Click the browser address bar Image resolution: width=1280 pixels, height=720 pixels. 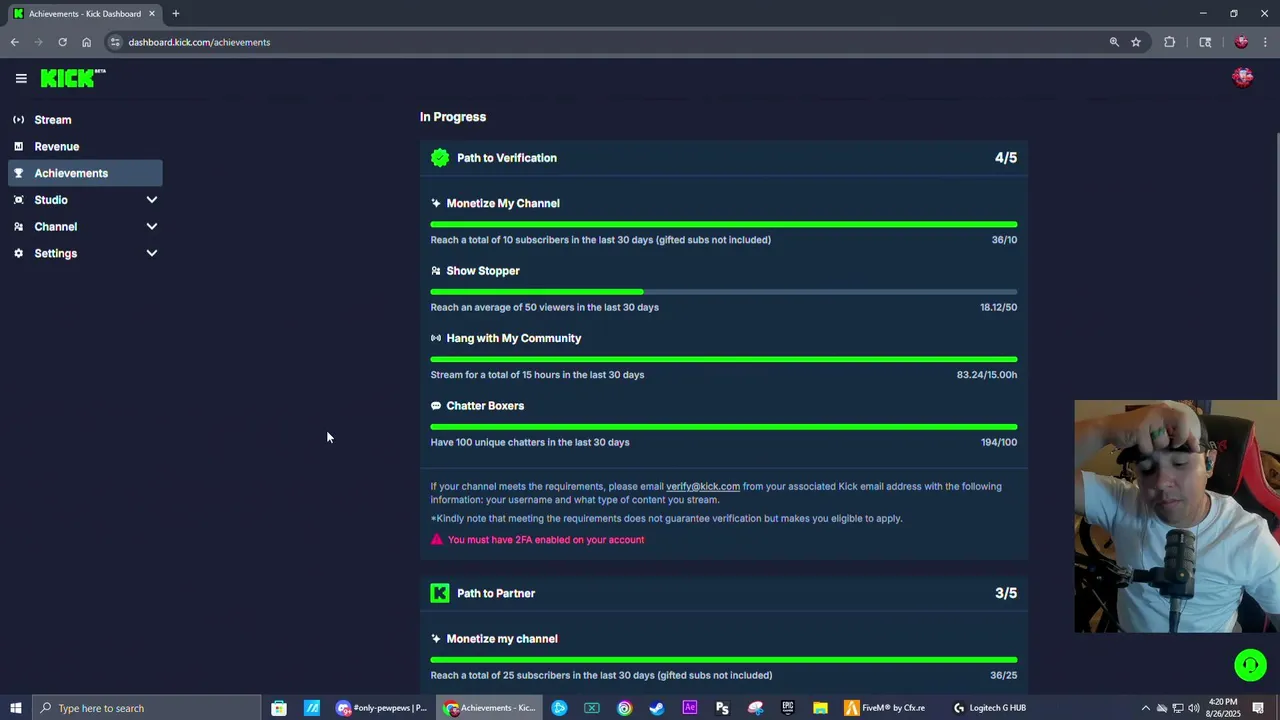point(600,42)
